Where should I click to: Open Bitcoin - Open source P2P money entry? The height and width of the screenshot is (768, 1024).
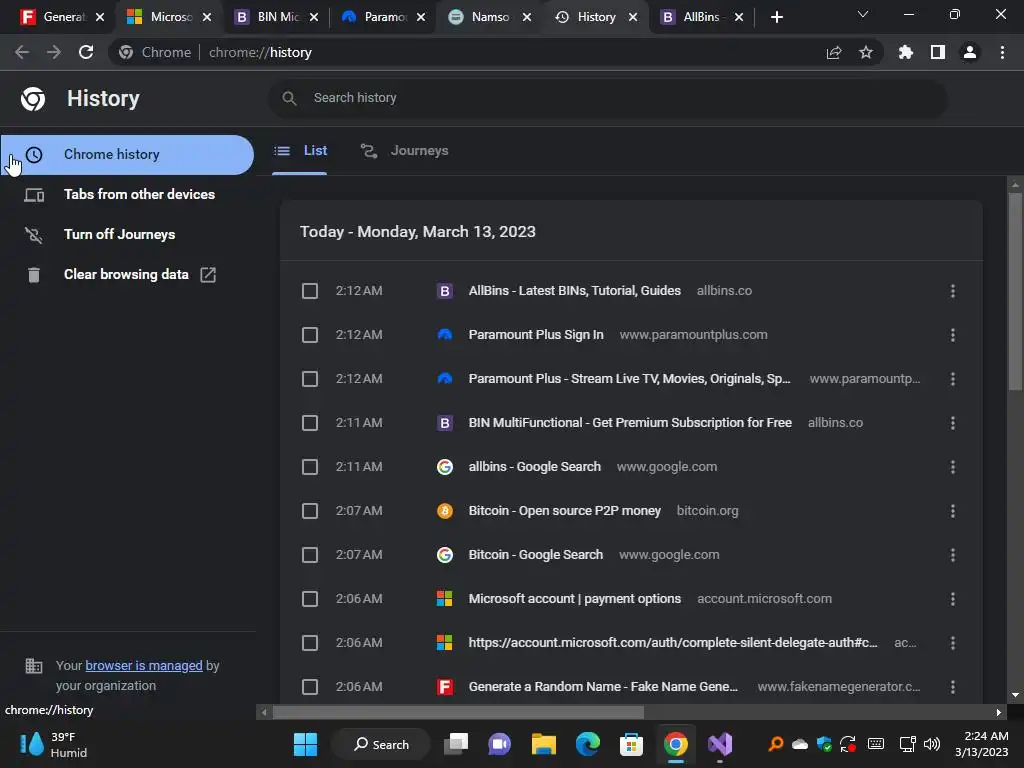[564, 511]
